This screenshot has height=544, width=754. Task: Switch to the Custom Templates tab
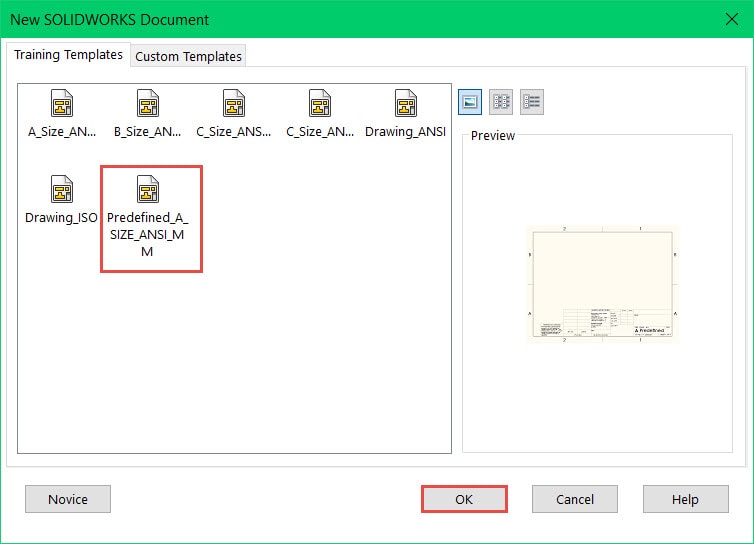188,56
